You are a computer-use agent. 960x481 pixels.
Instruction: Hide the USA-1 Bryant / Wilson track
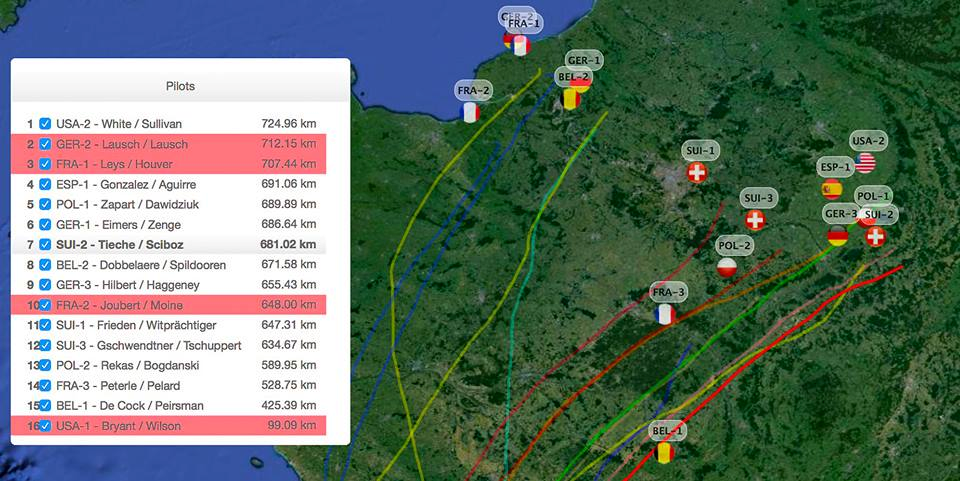(45, 426)
